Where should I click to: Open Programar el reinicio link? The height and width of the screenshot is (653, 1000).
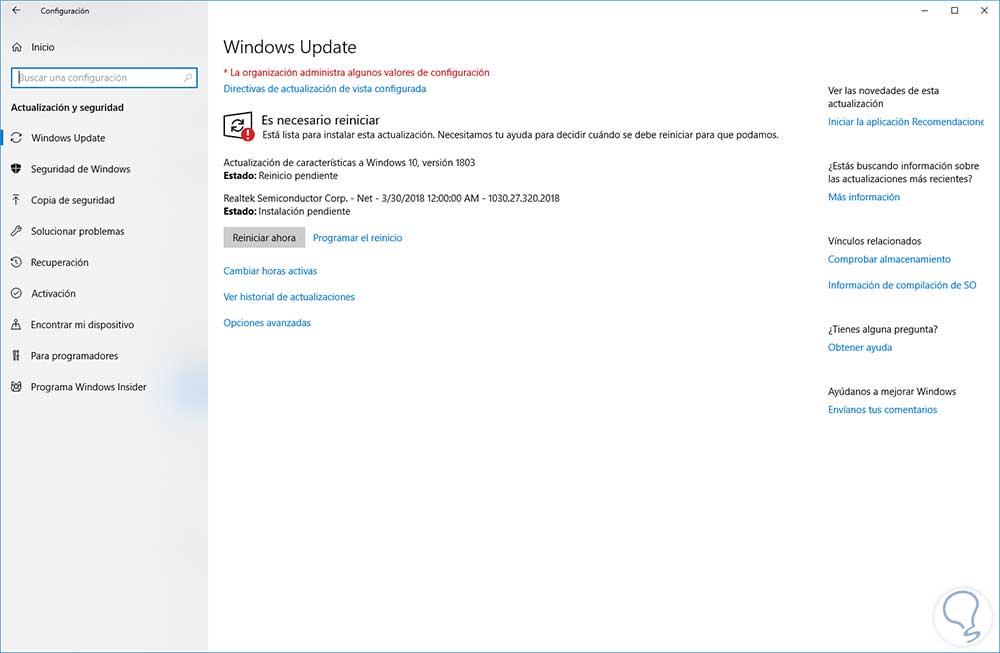[x=357, y=238]
